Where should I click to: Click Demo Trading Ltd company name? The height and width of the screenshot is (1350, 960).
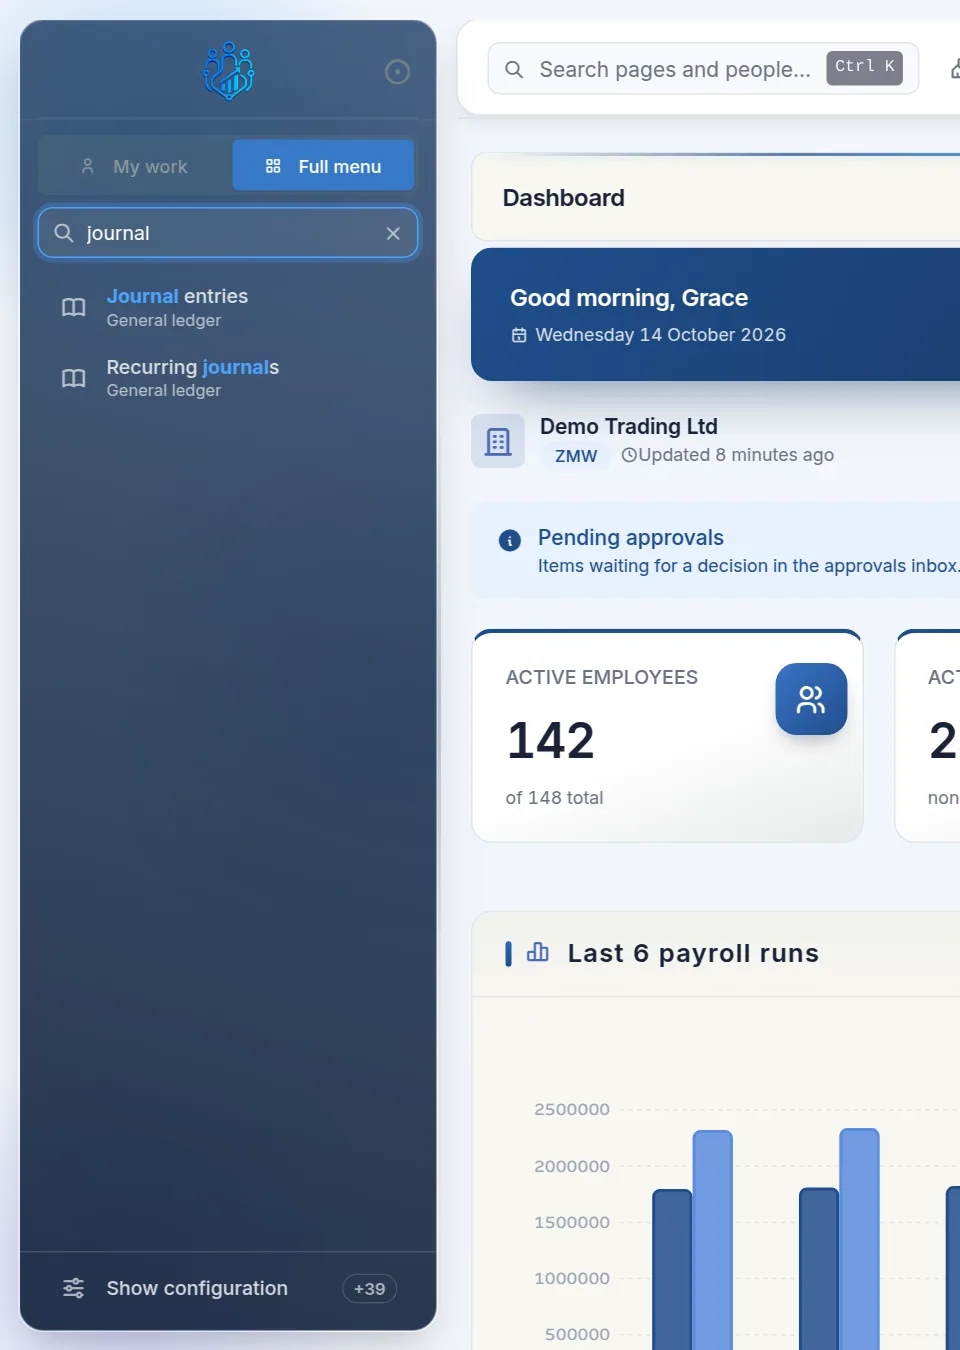coord(629,426)
